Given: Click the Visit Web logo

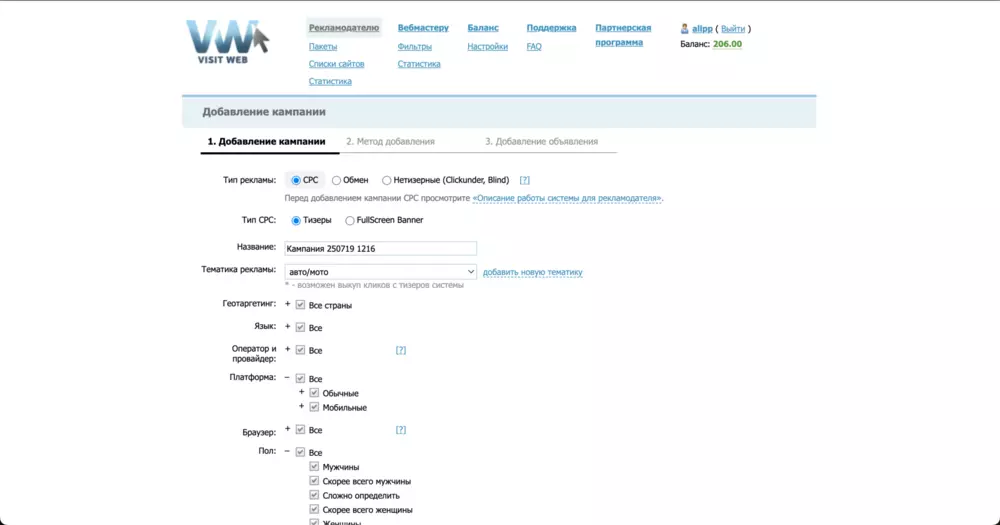Looking at the screenshot, I should [227, 41].
